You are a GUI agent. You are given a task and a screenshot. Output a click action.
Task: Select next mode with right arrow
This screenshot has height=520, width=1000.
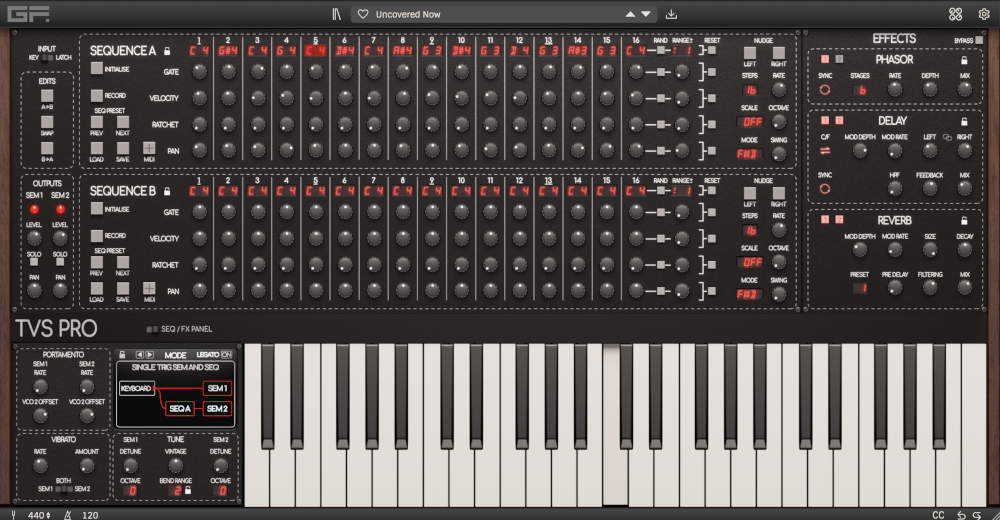(x=150, y=355)
